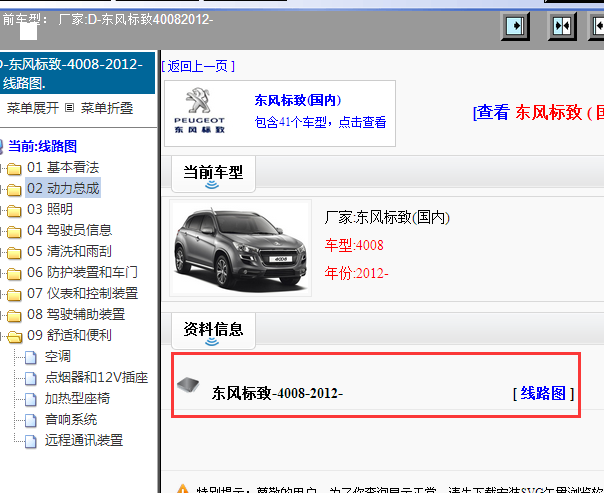Click 菜单折叠 to collapse all menus
Image resolution: width=604 pixels, height=493 pixels.
point(107,108)
